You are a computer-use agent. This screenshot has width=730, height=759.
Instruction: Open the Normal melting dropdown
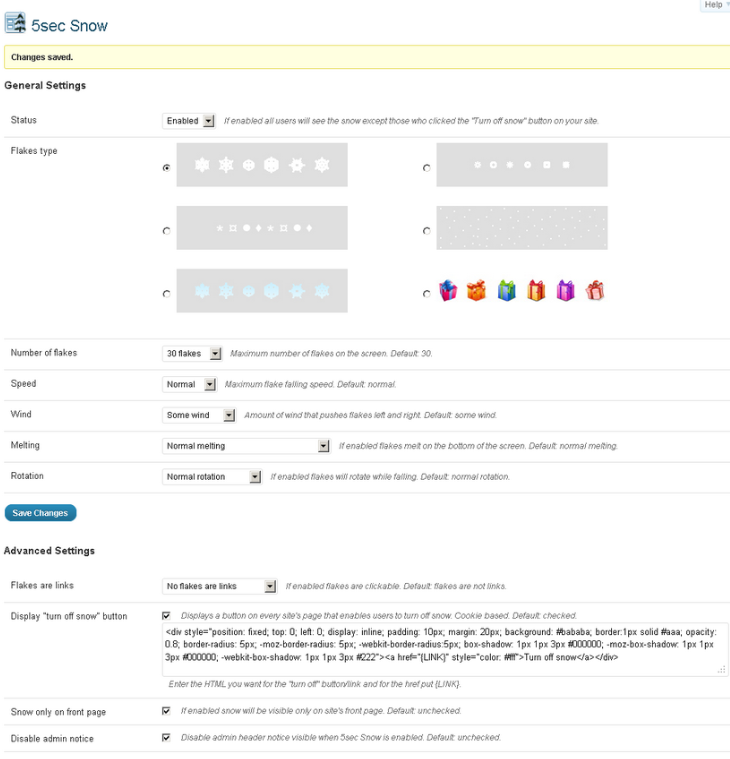click(x=246, y=446)
